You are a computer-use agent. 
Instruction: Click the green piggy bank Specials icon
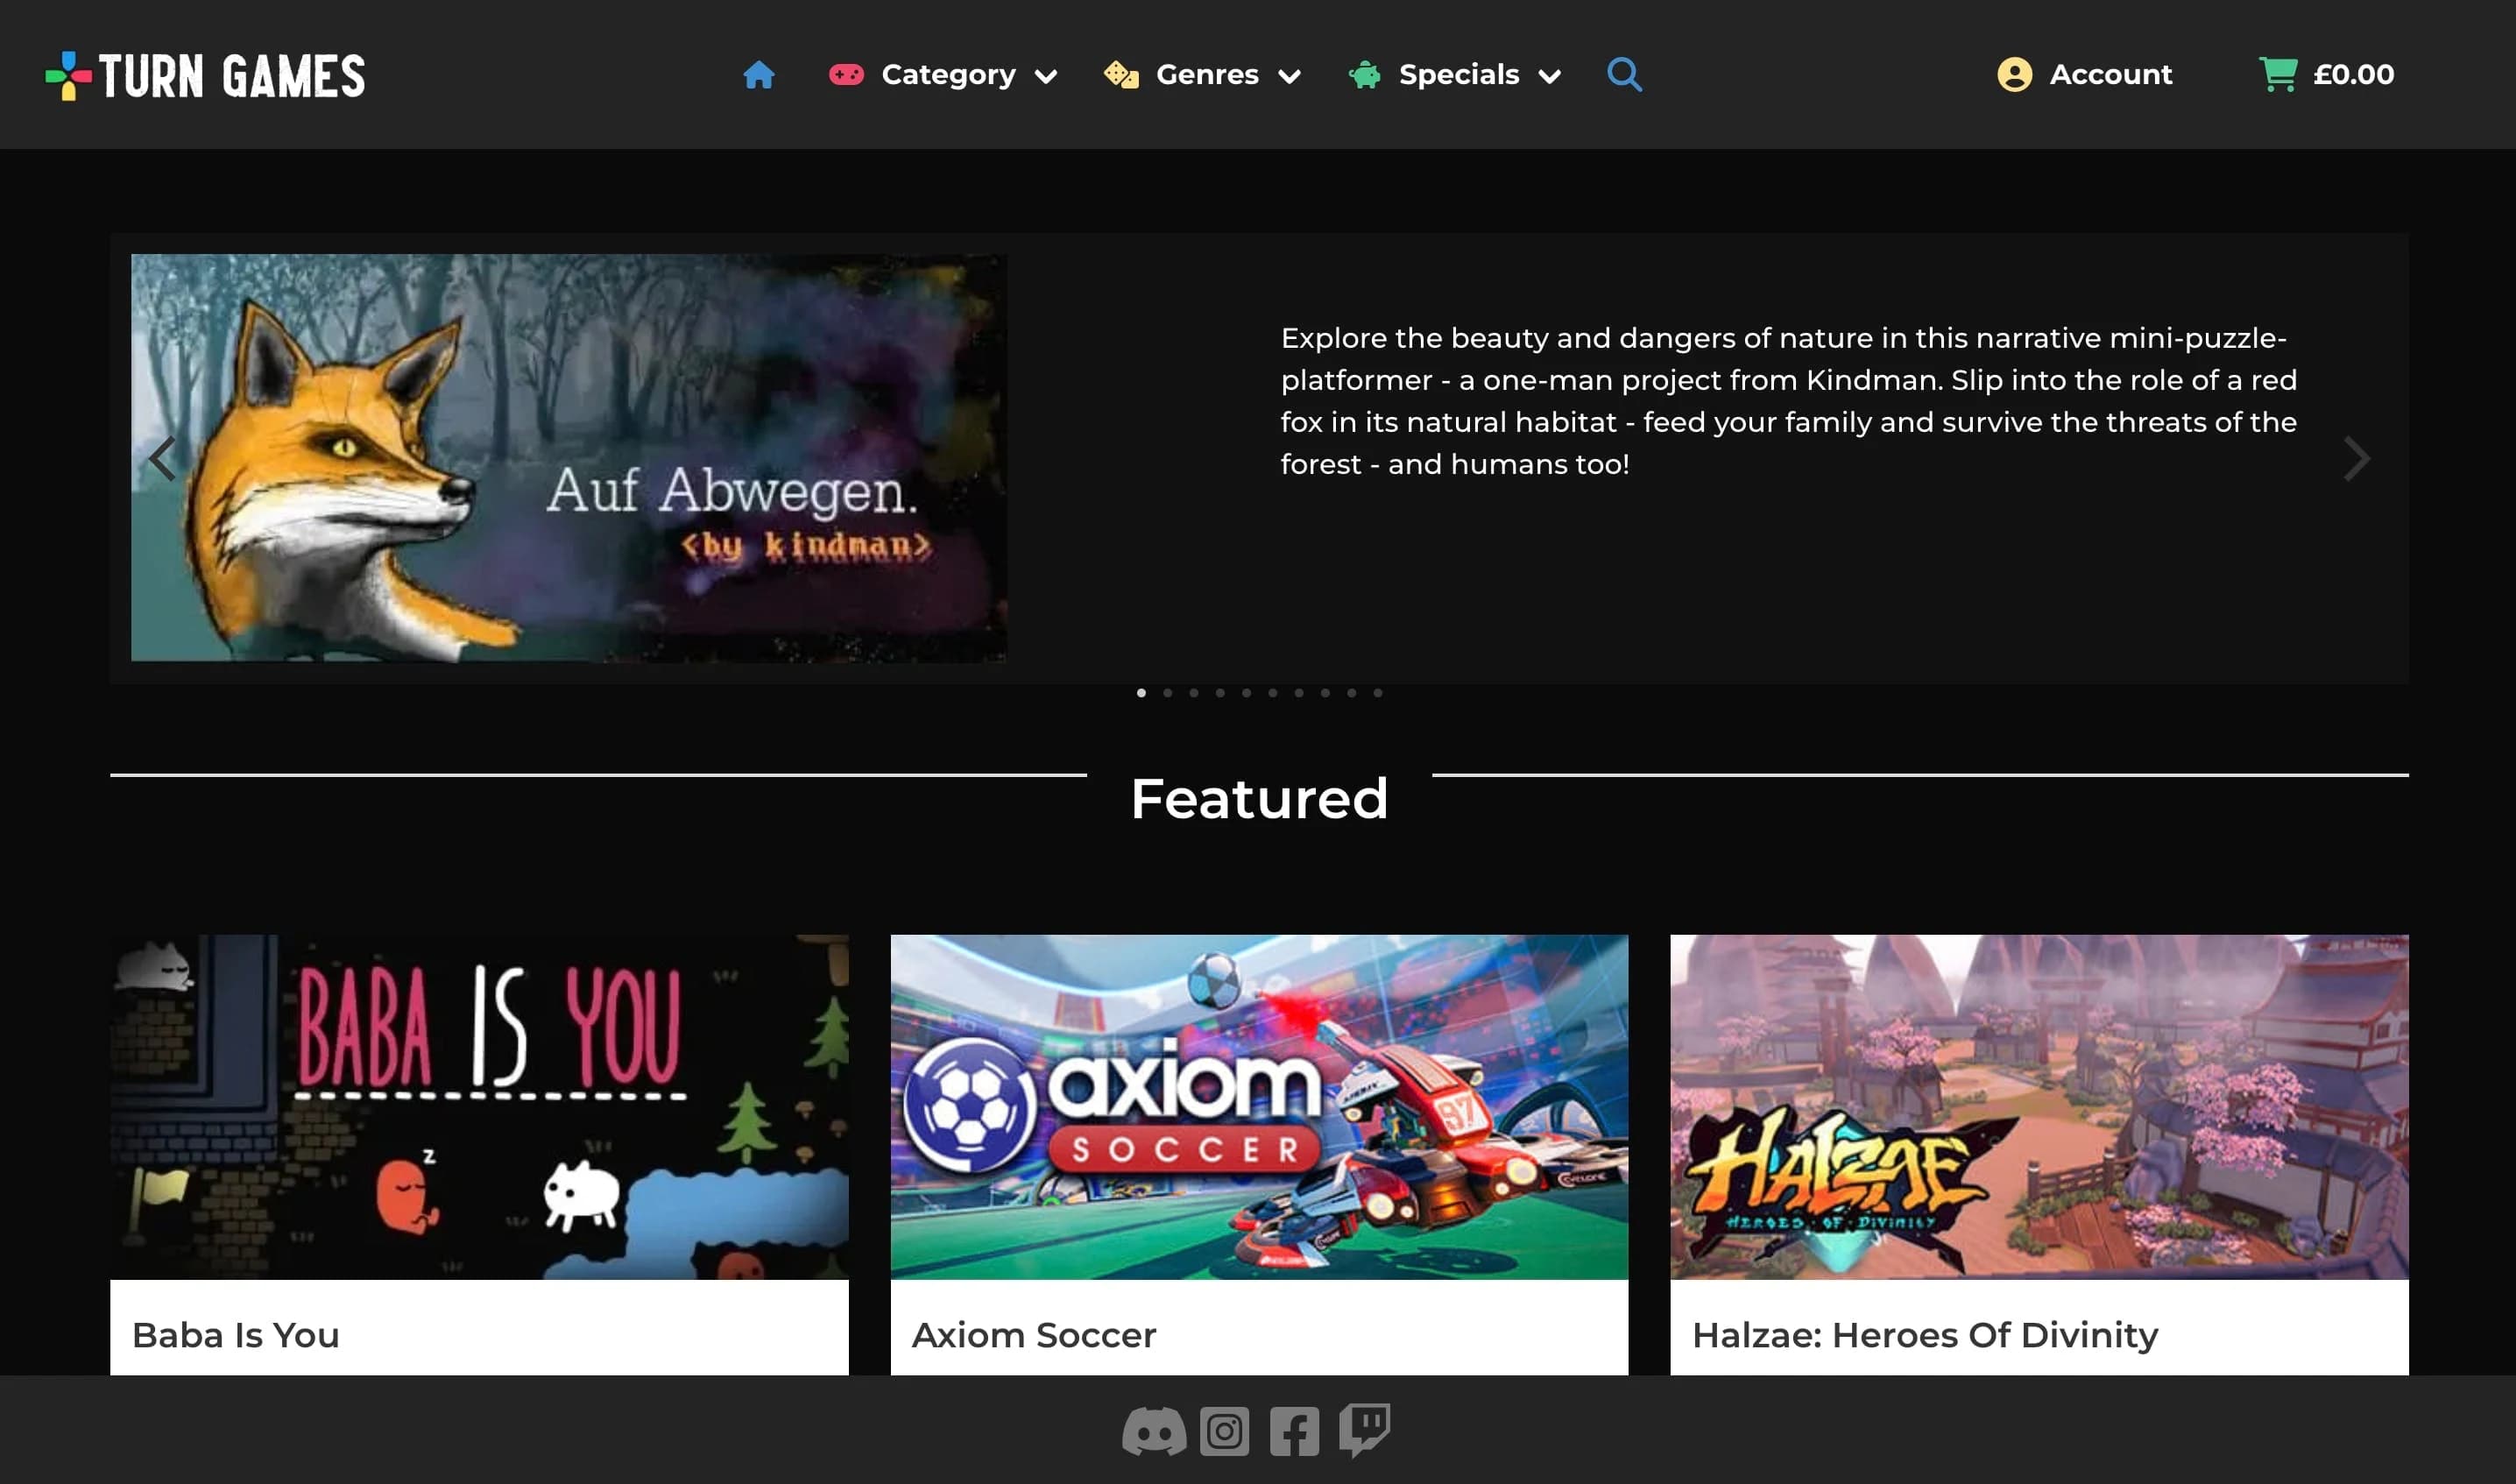pos(1364,75)
